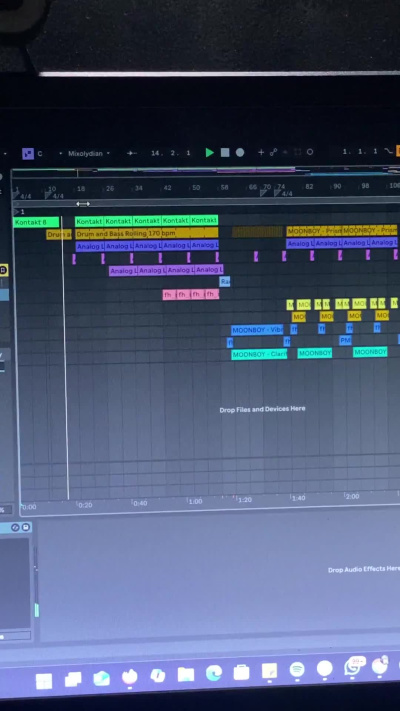Select the first blue Analog L clip at bar 18
The width and height of the screenshot is (400, 711).
point(90,246)
